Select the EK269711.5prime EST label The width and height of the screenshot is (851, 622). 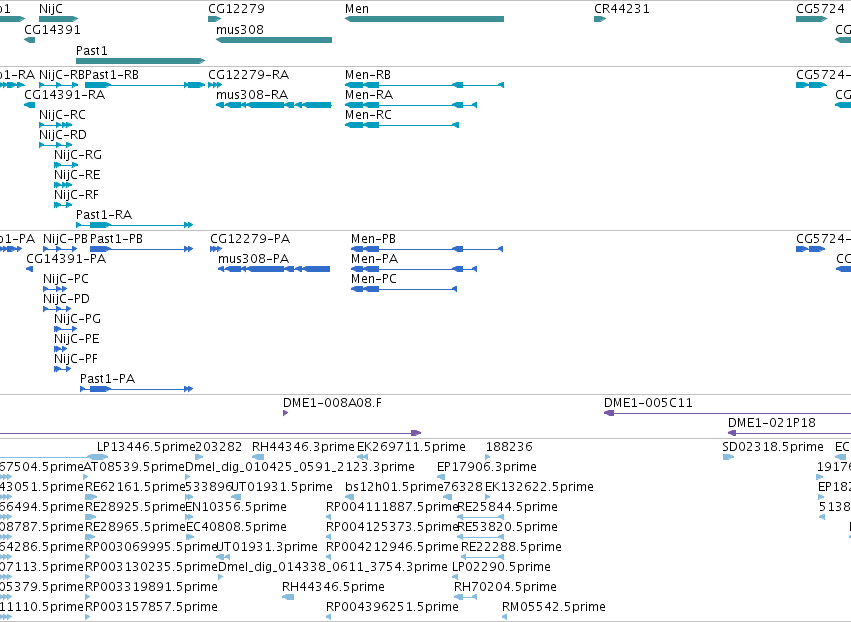[411, 447]
